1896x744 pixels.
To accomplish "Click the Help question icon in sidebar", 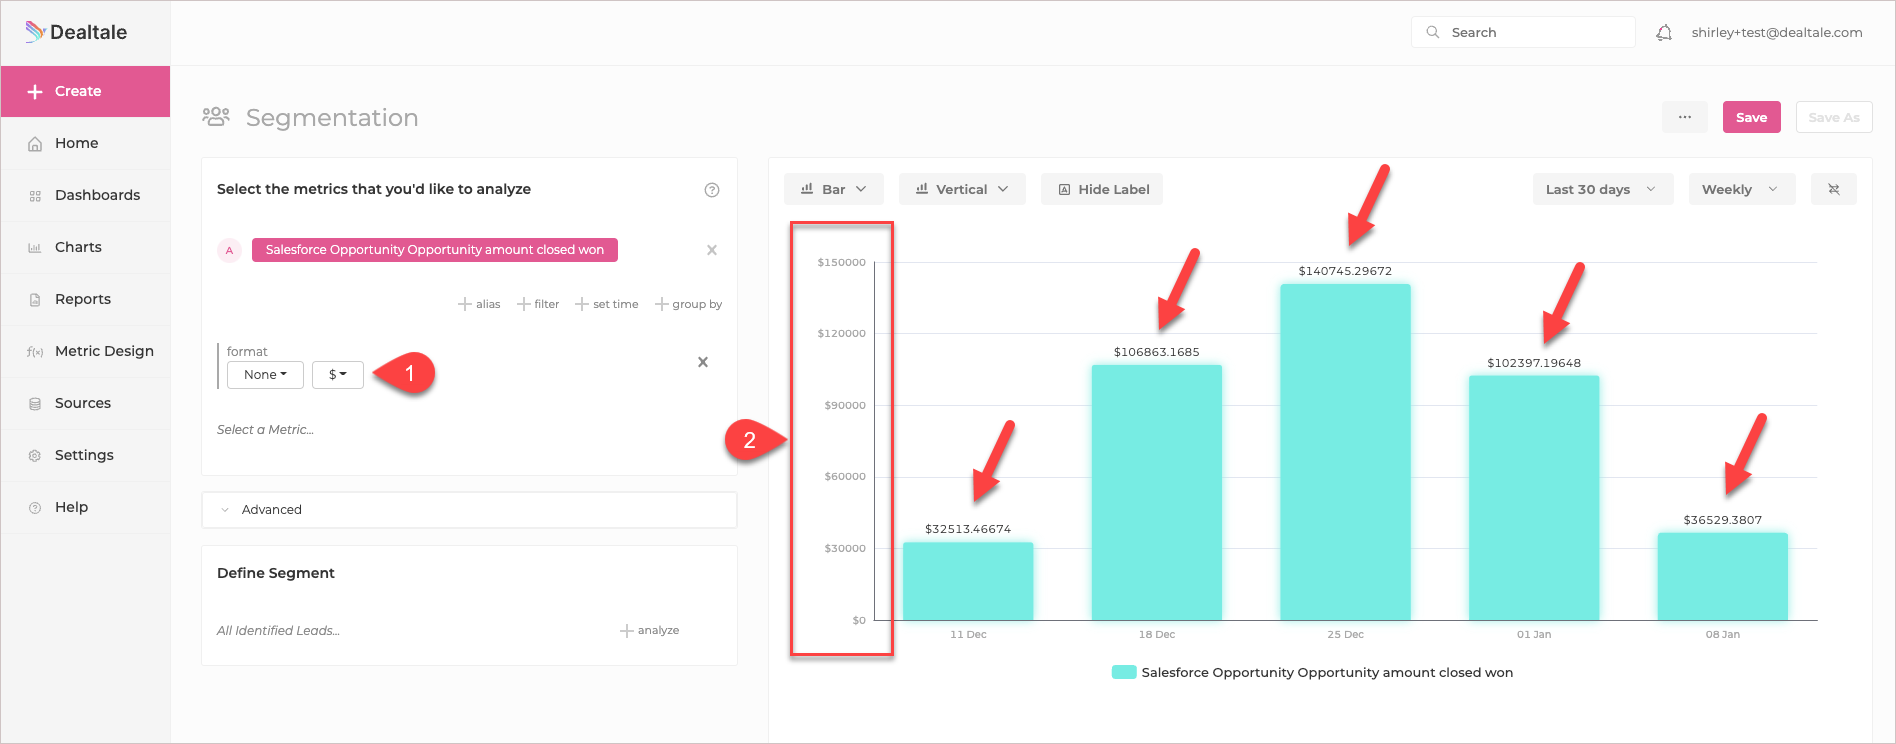I will click(x=35, y=507).
